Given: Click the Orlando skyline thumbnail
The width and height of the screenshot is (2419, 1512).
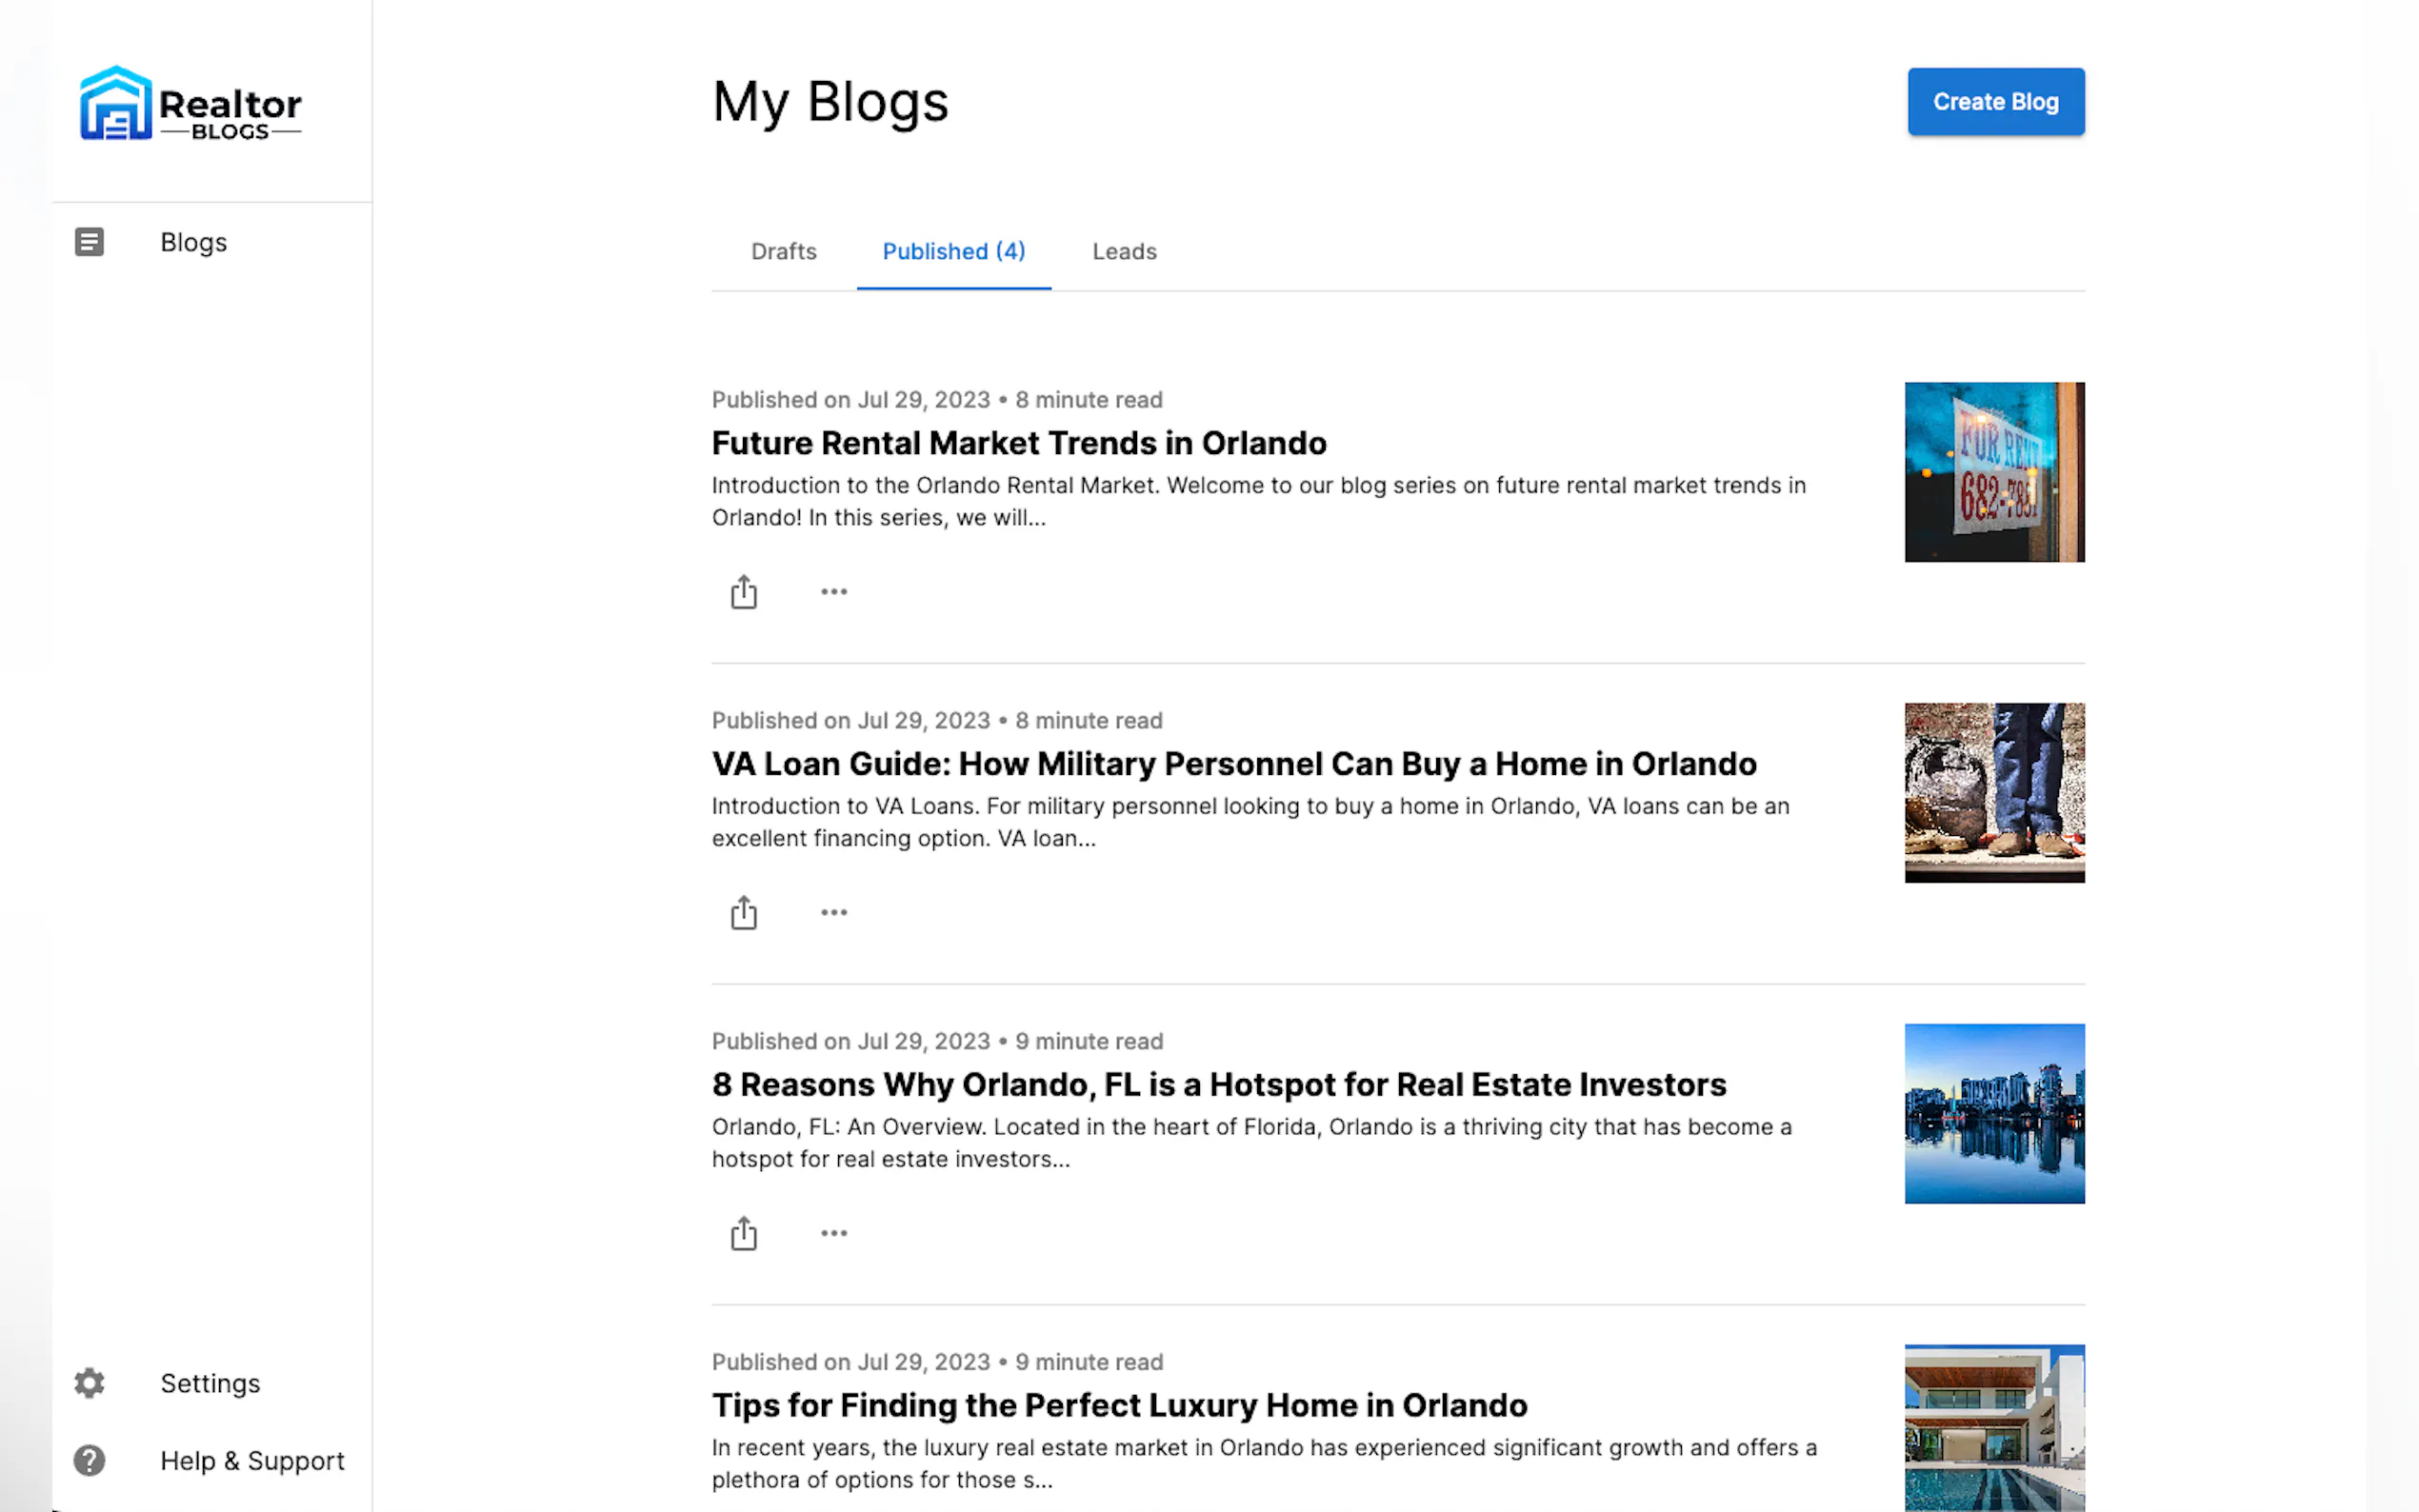Looking at the screenshot, I should (x=1993, y=1113).
